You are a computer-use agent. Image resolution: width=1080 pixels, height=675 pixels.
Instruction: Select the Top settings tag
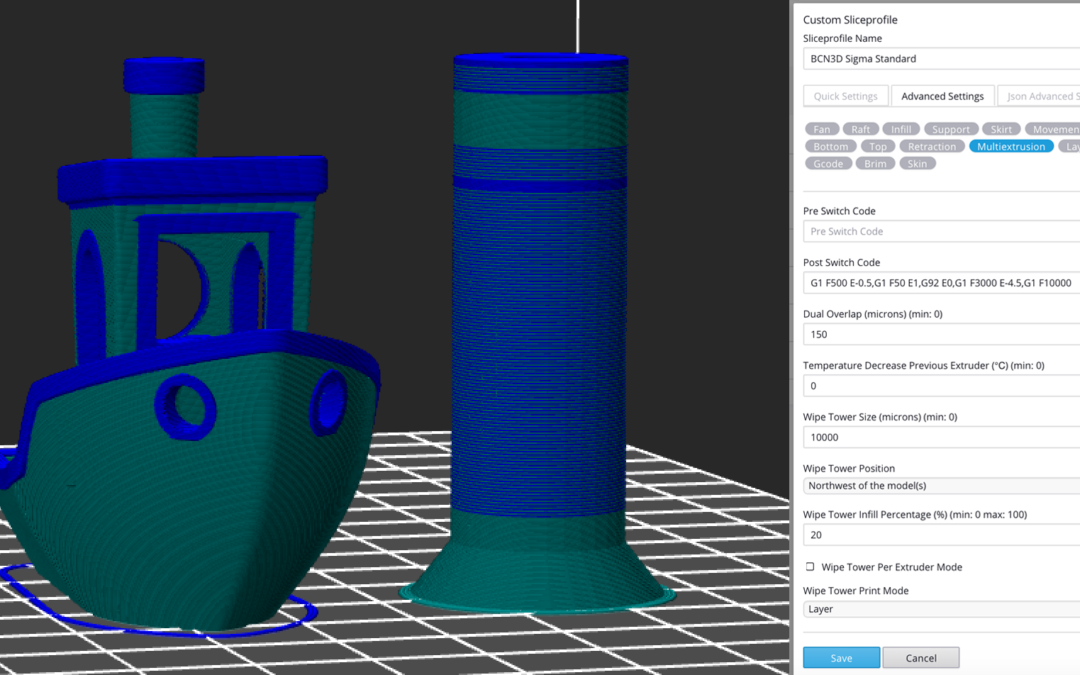878,146
